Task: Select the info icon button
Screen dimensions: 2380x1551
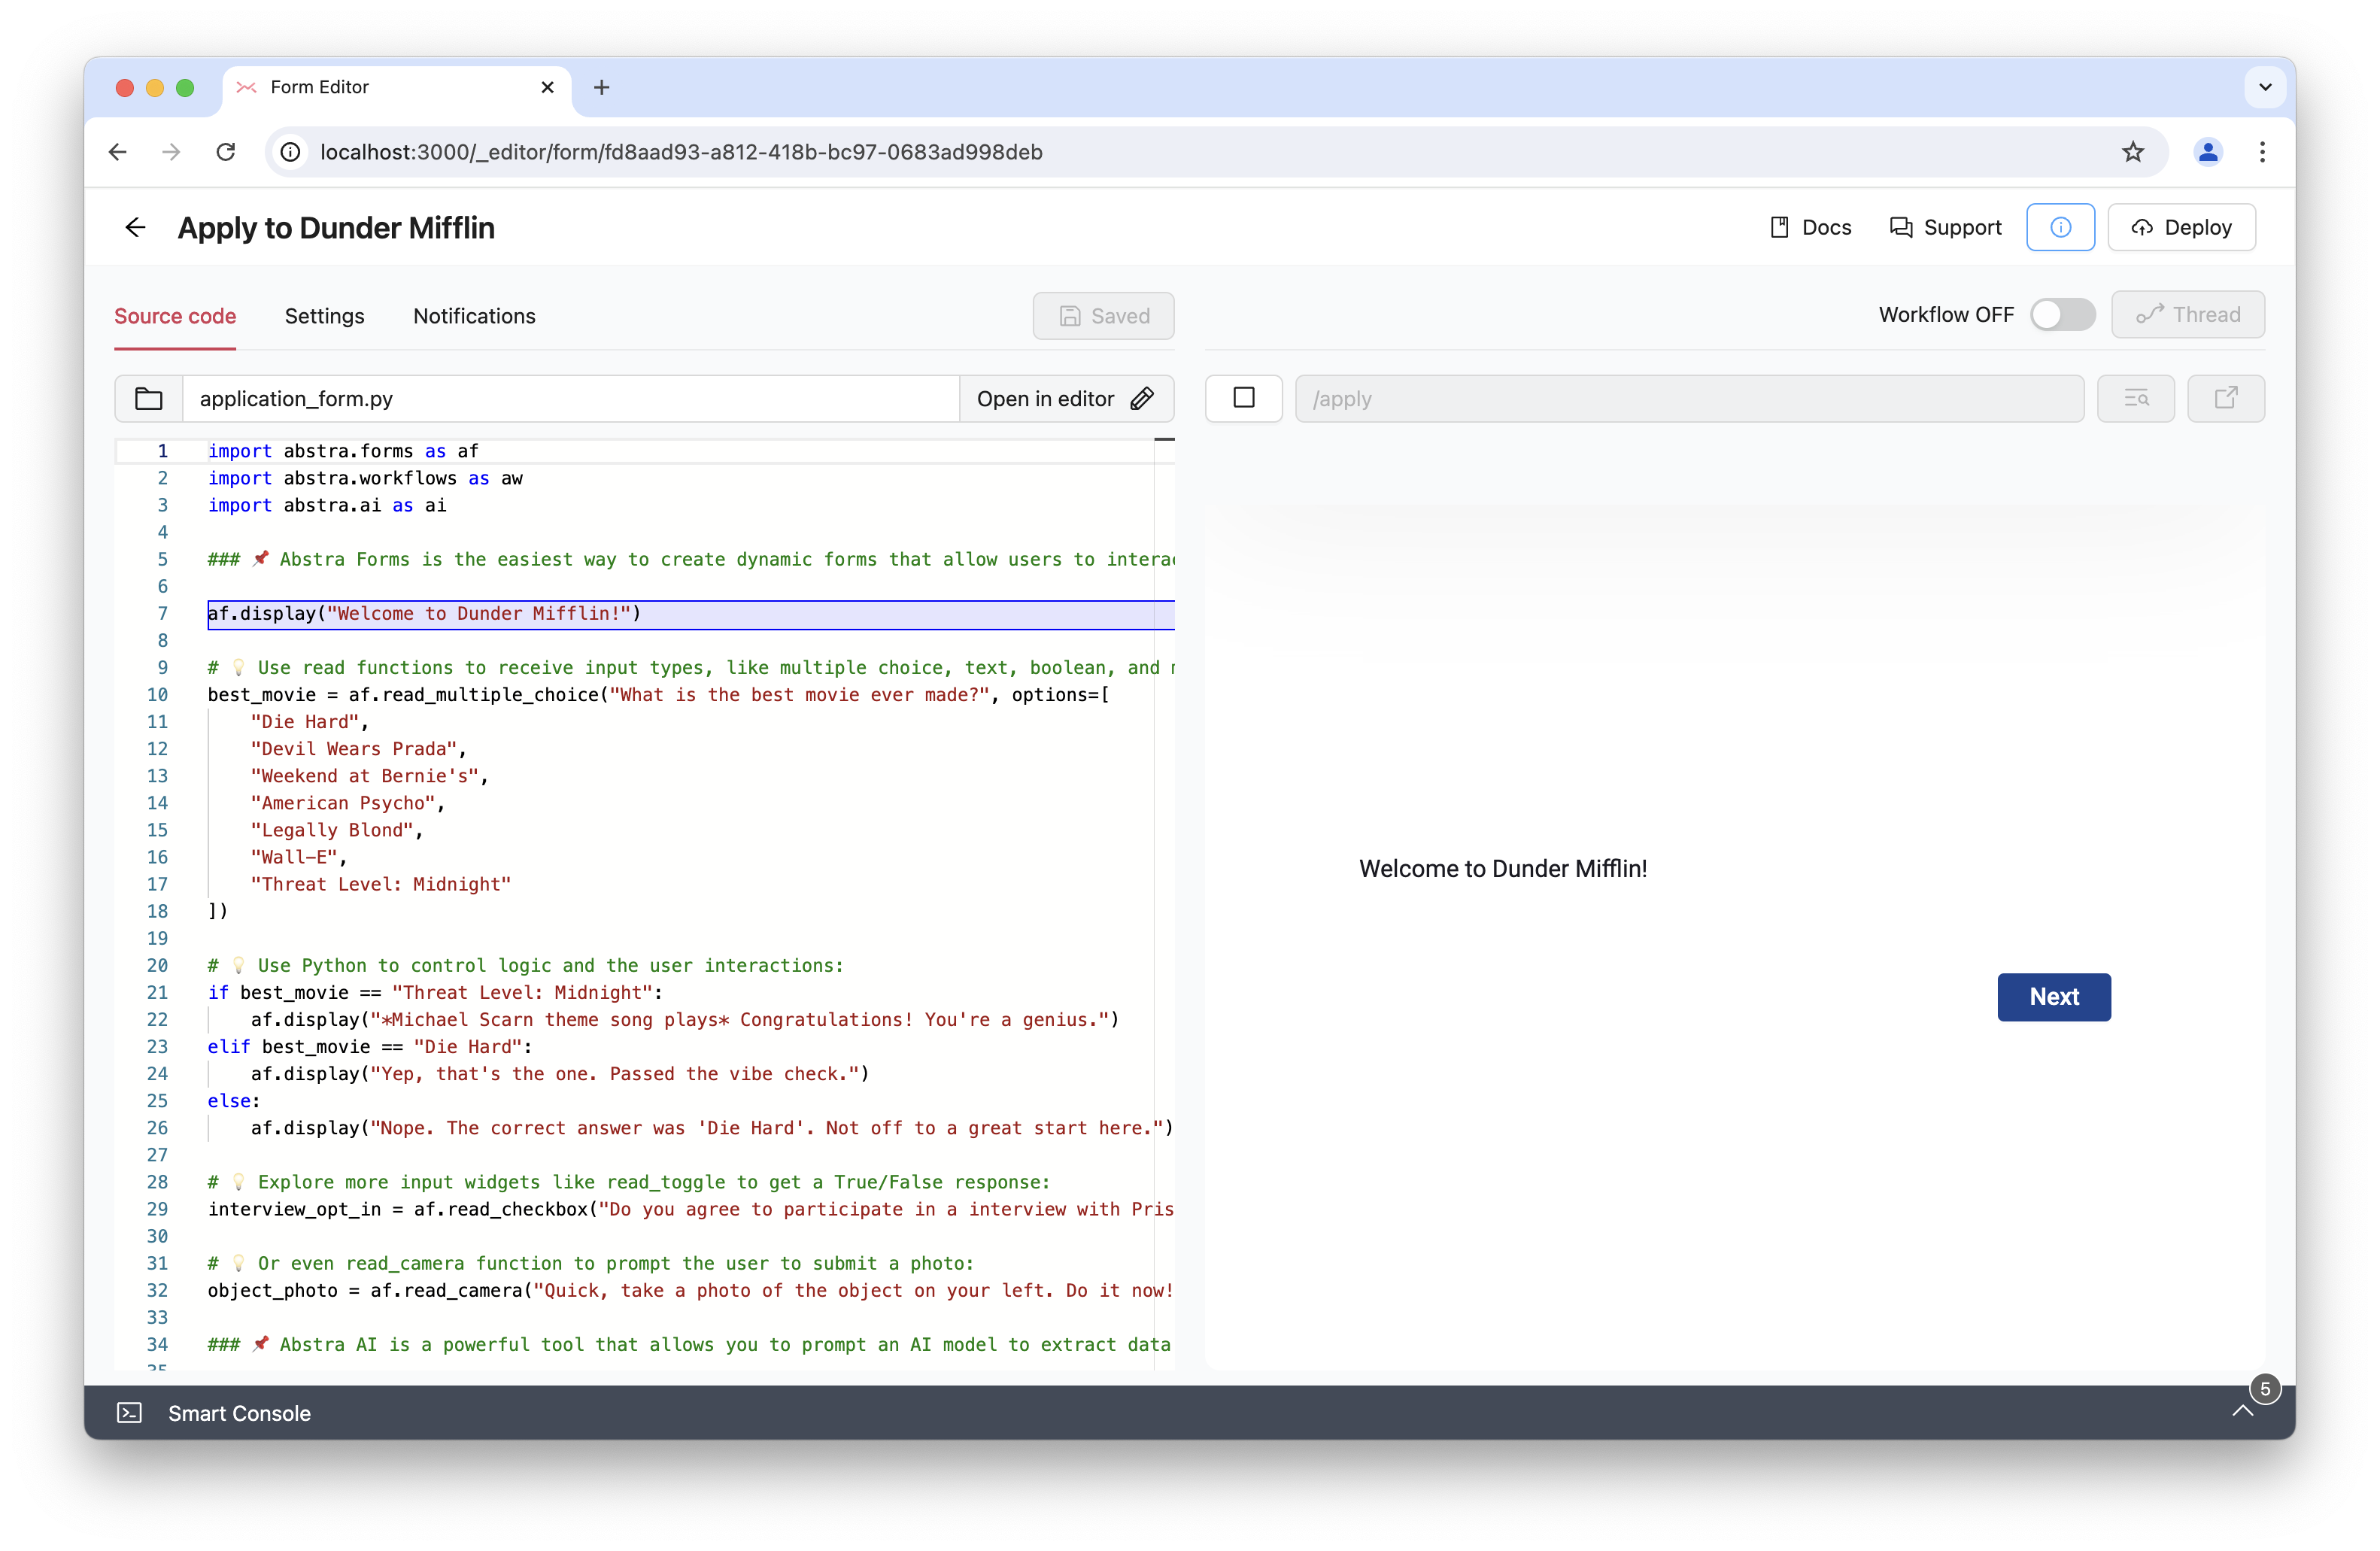Action: coord(2061,227)
